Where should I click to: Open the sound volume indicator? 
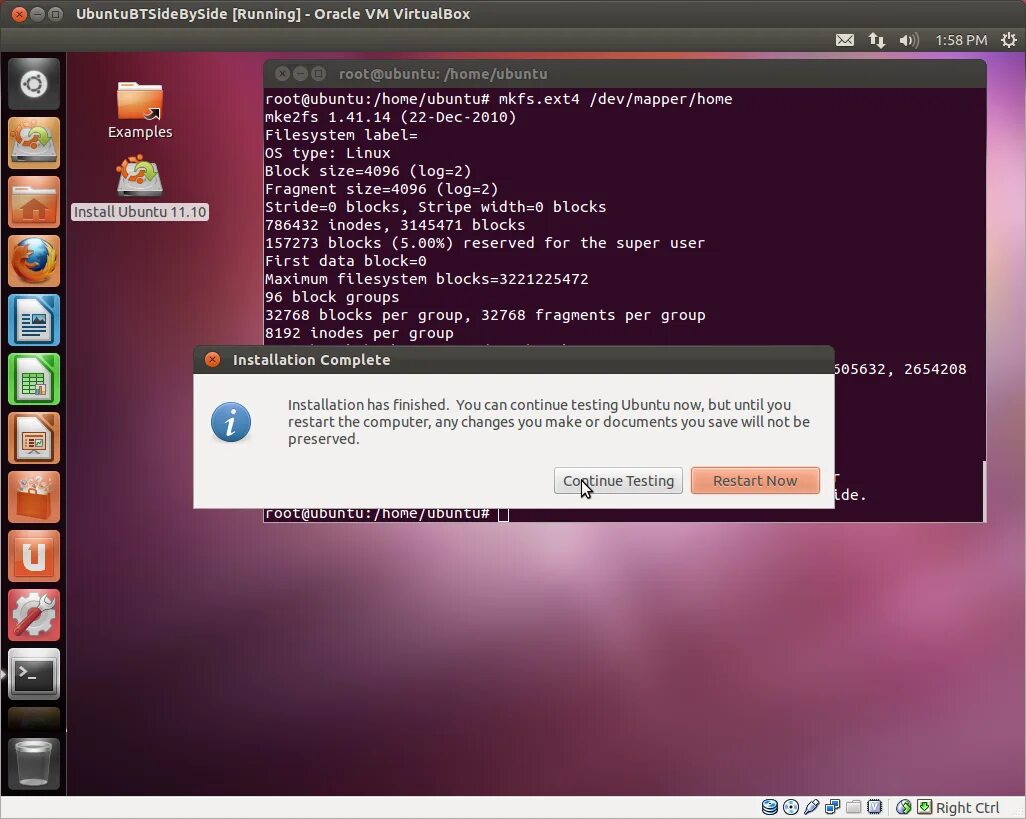(x=909, y=40)
